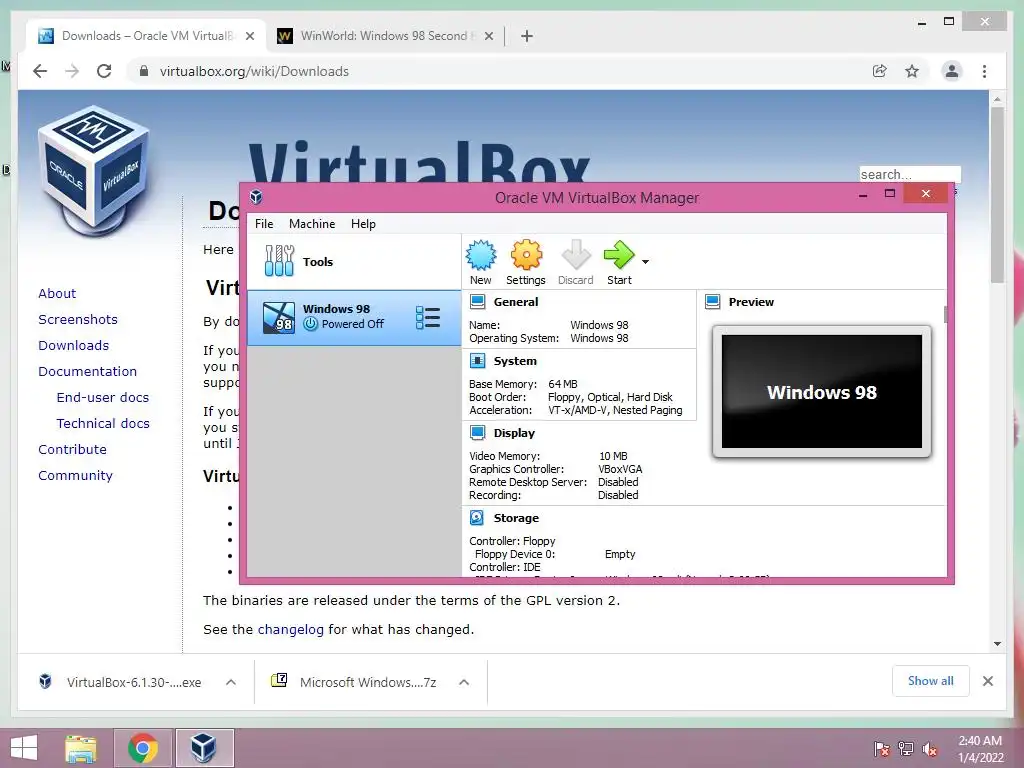Open the Community link

coord(75,475)
